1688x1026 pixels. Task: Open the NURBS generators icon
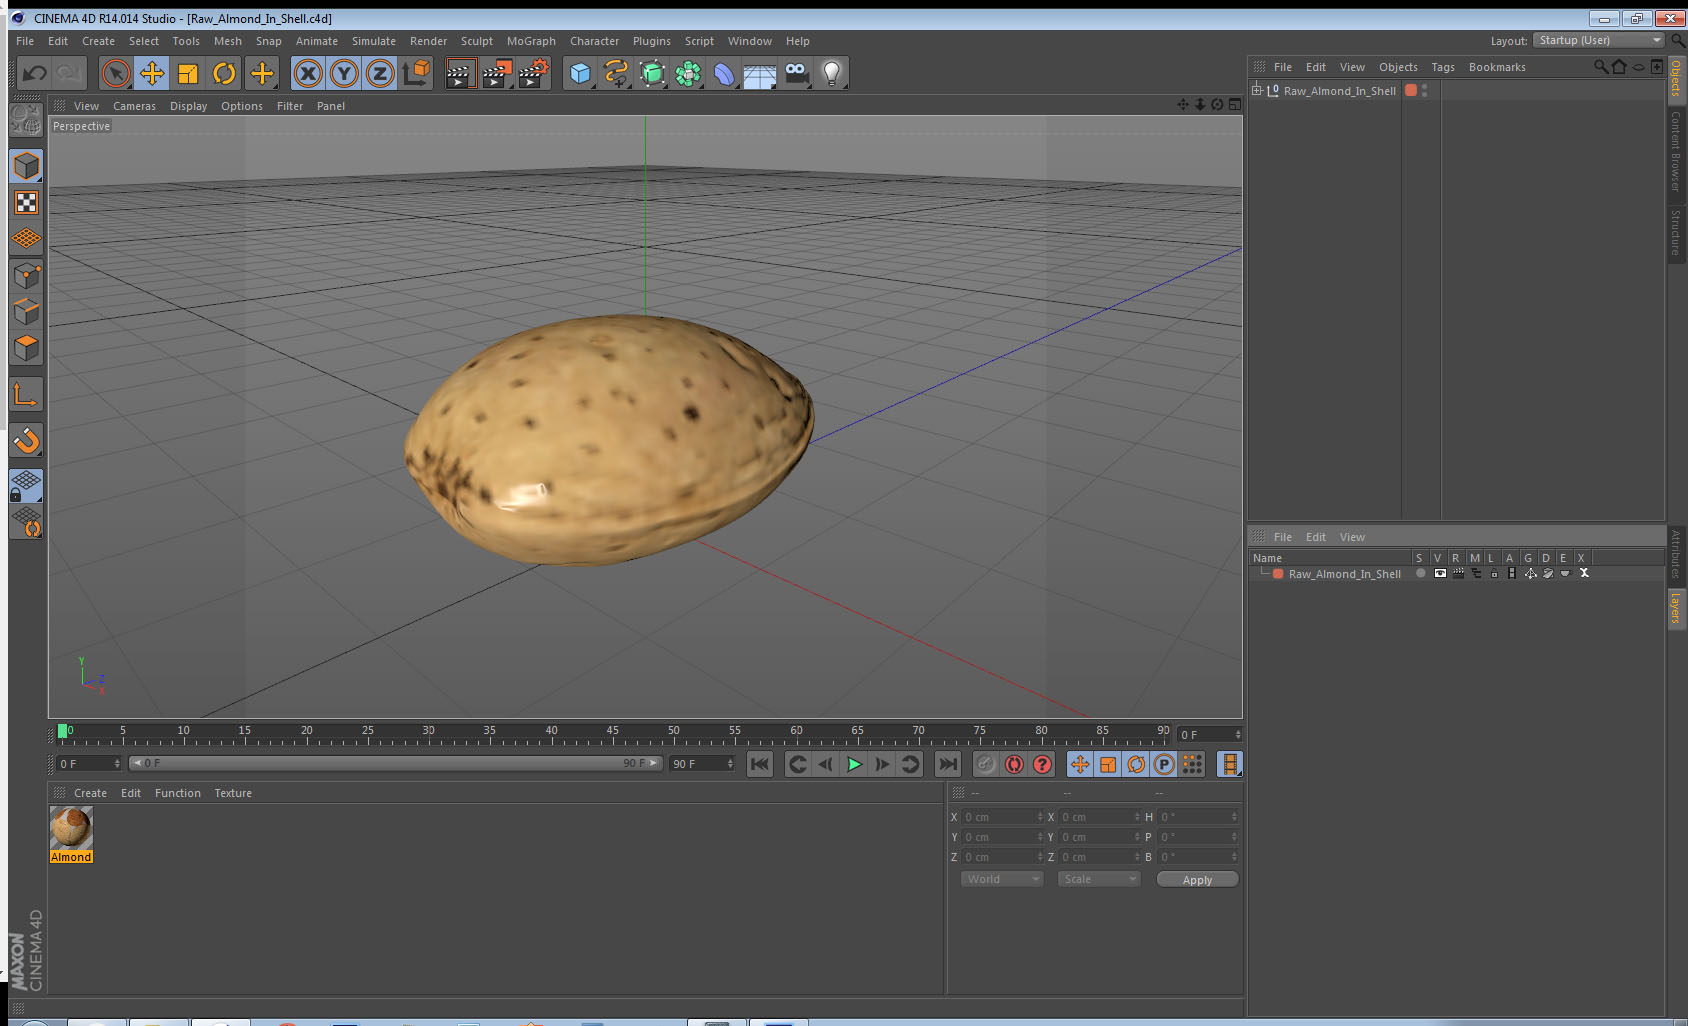click(x=652, y=73)
